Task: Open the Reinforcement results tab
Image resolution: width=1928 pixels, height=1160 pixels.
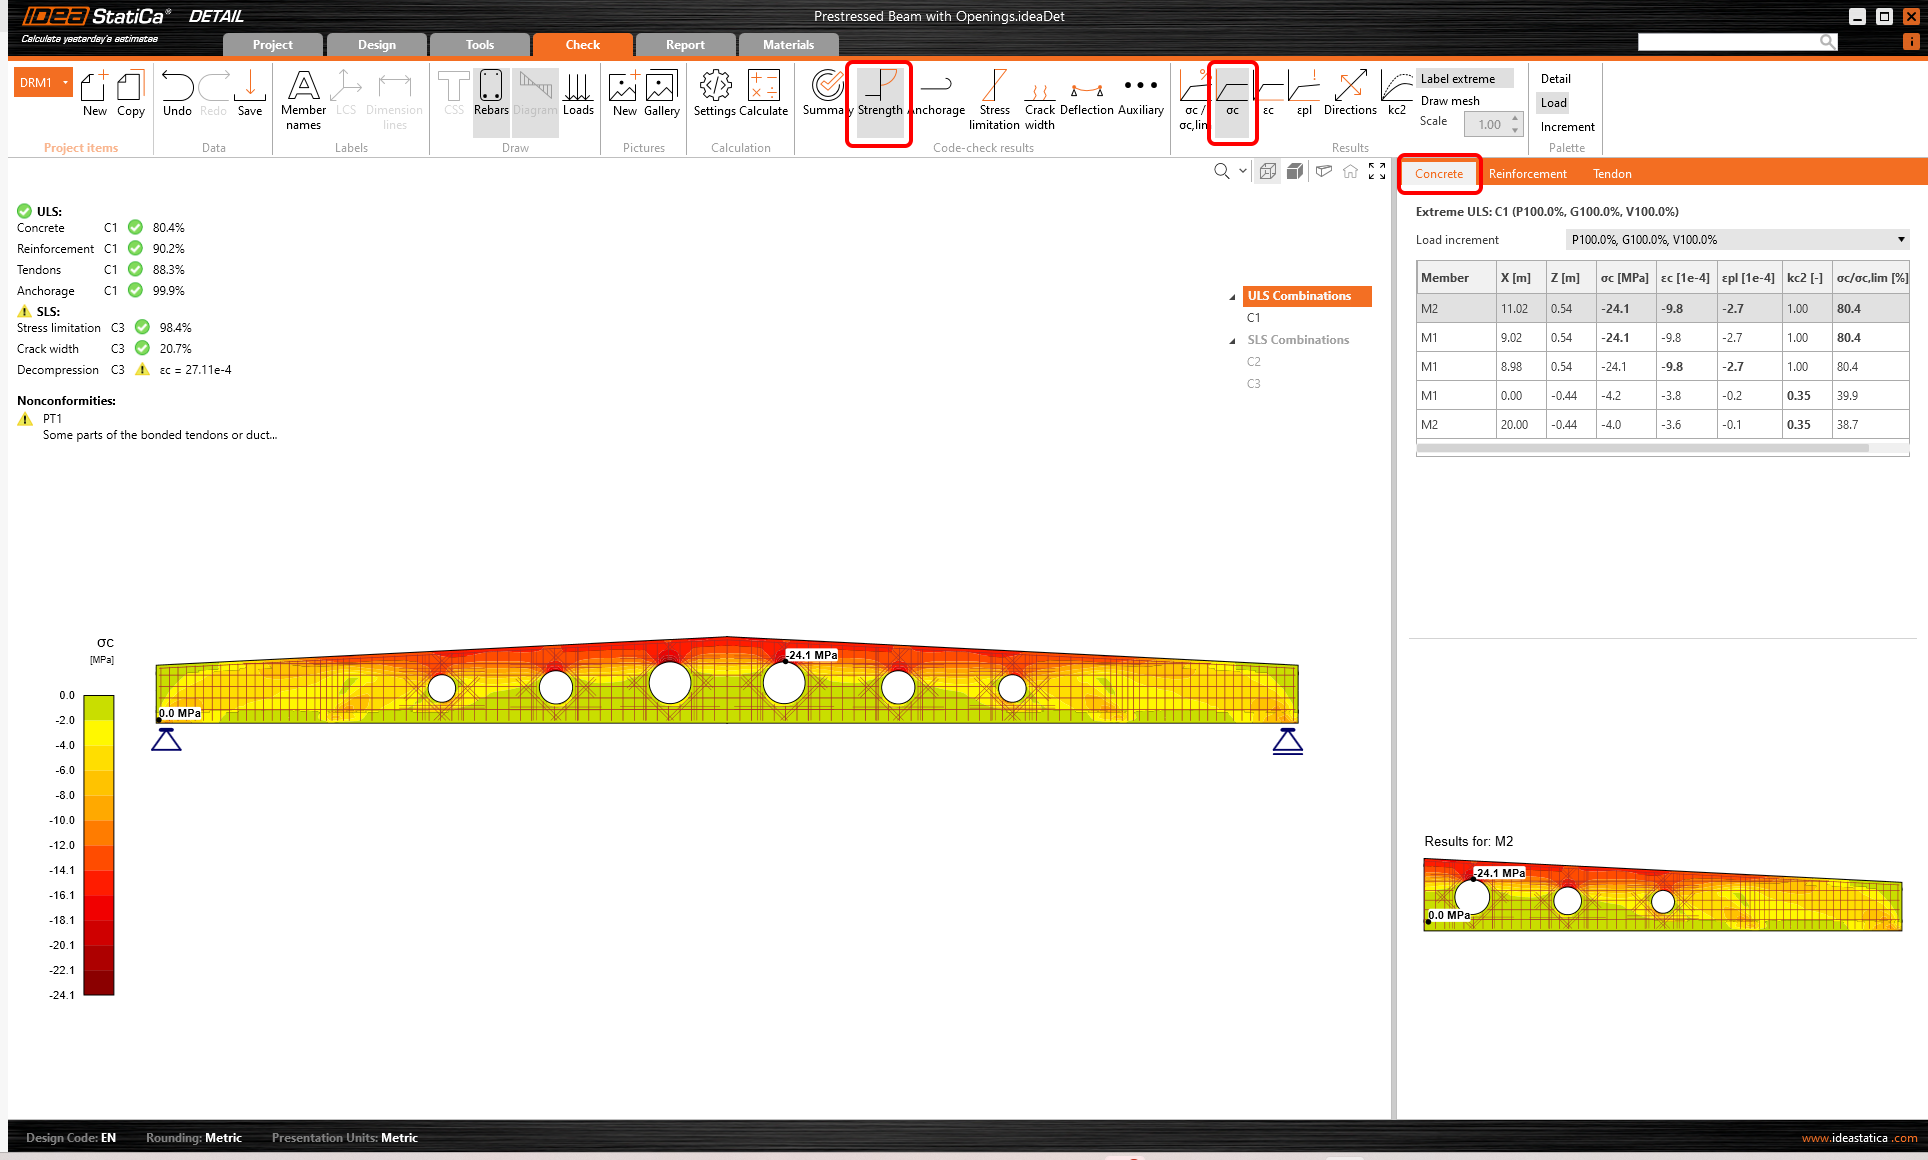Action: [x=1527, y=174]
